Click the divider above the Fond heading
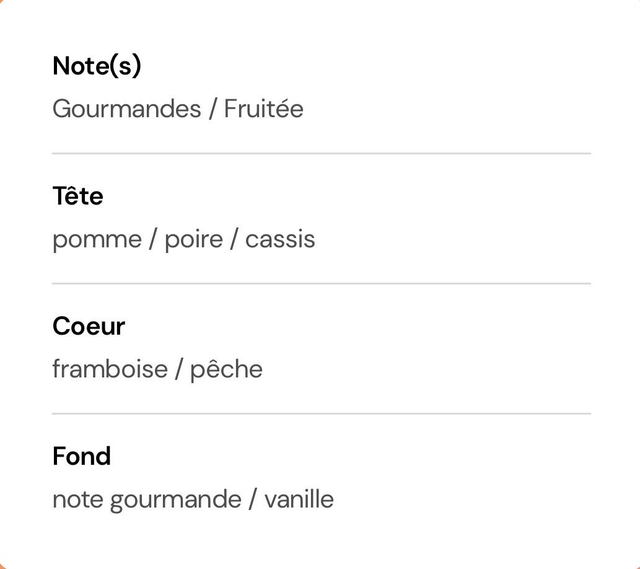 321,413
